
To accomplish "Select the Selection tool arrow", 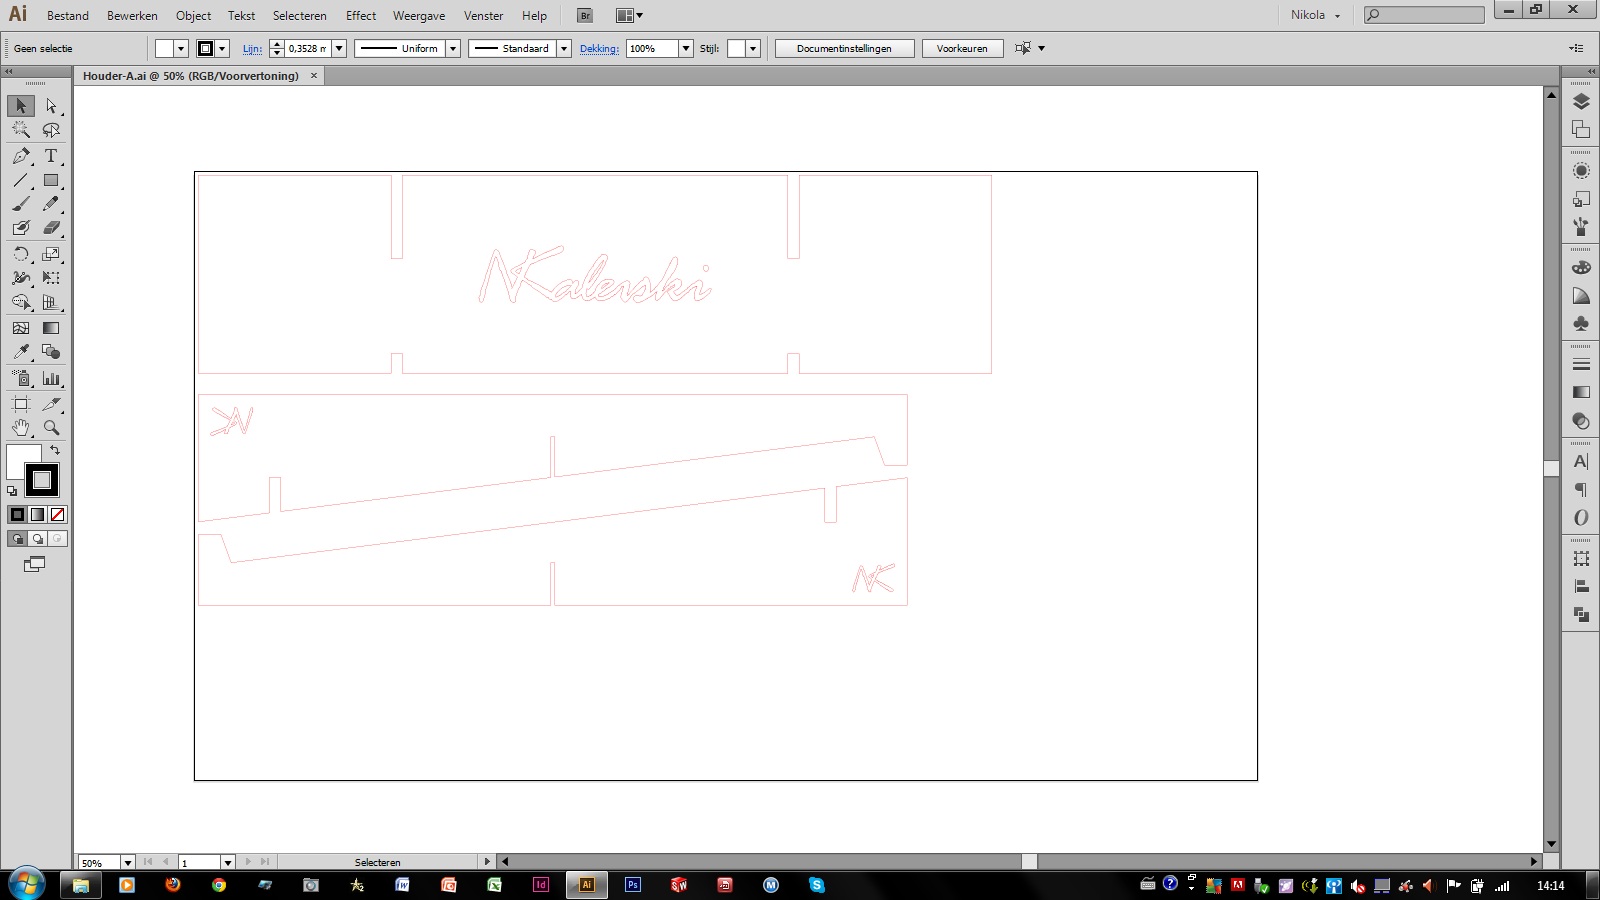I will point(21,106).
